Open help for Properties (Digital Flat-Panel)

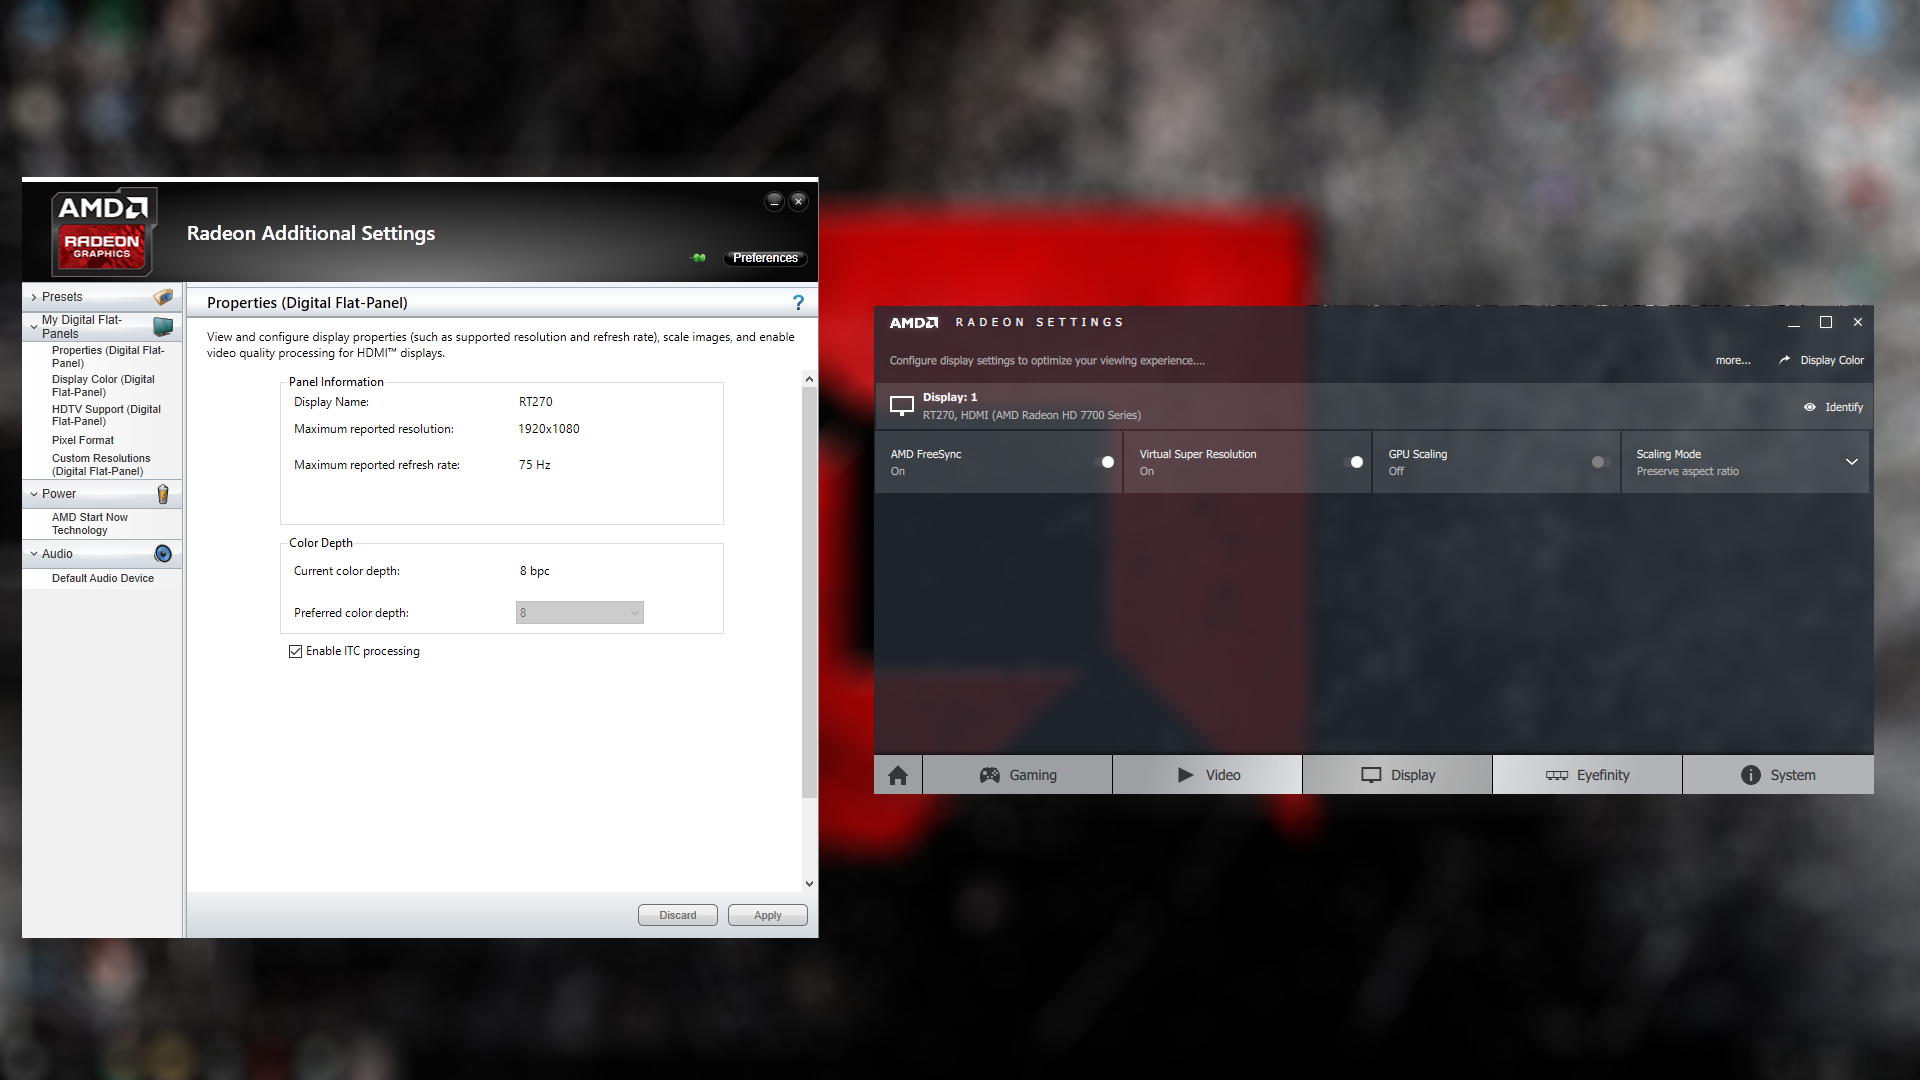click(x=798, y=303)
